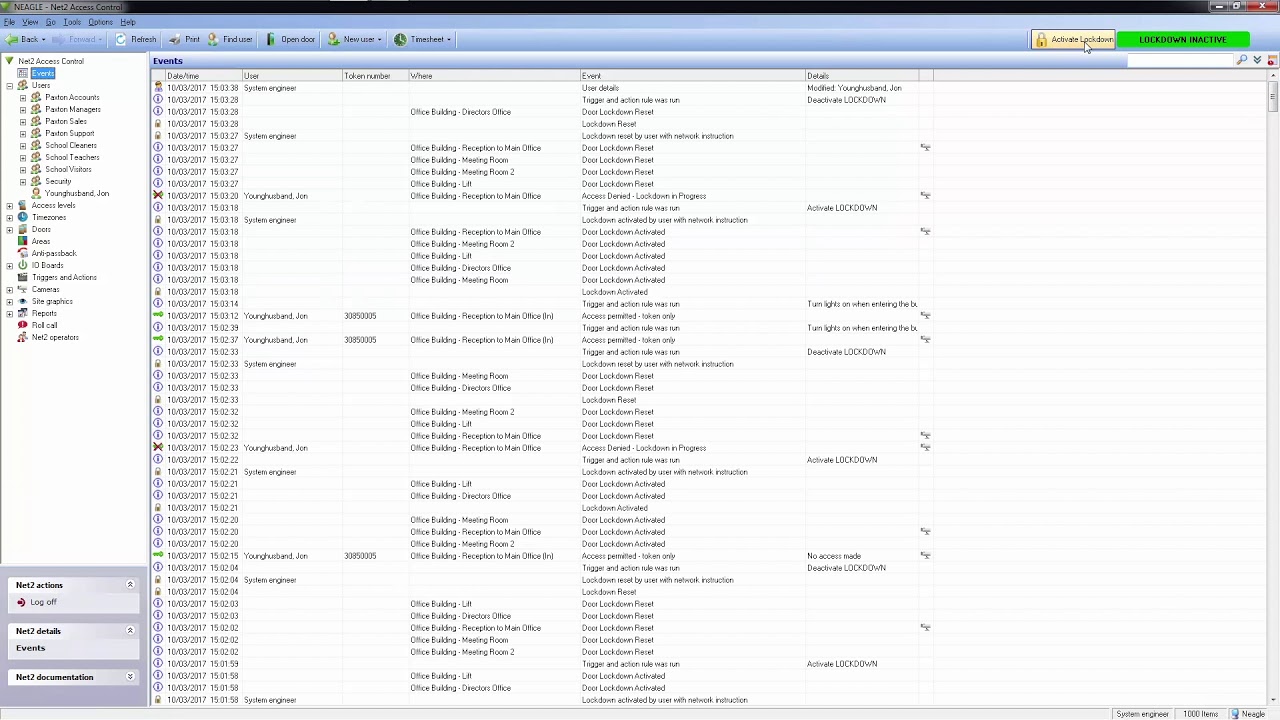
Task: Collapse the Net2 actions panel
Action: [x=129, y=585]
